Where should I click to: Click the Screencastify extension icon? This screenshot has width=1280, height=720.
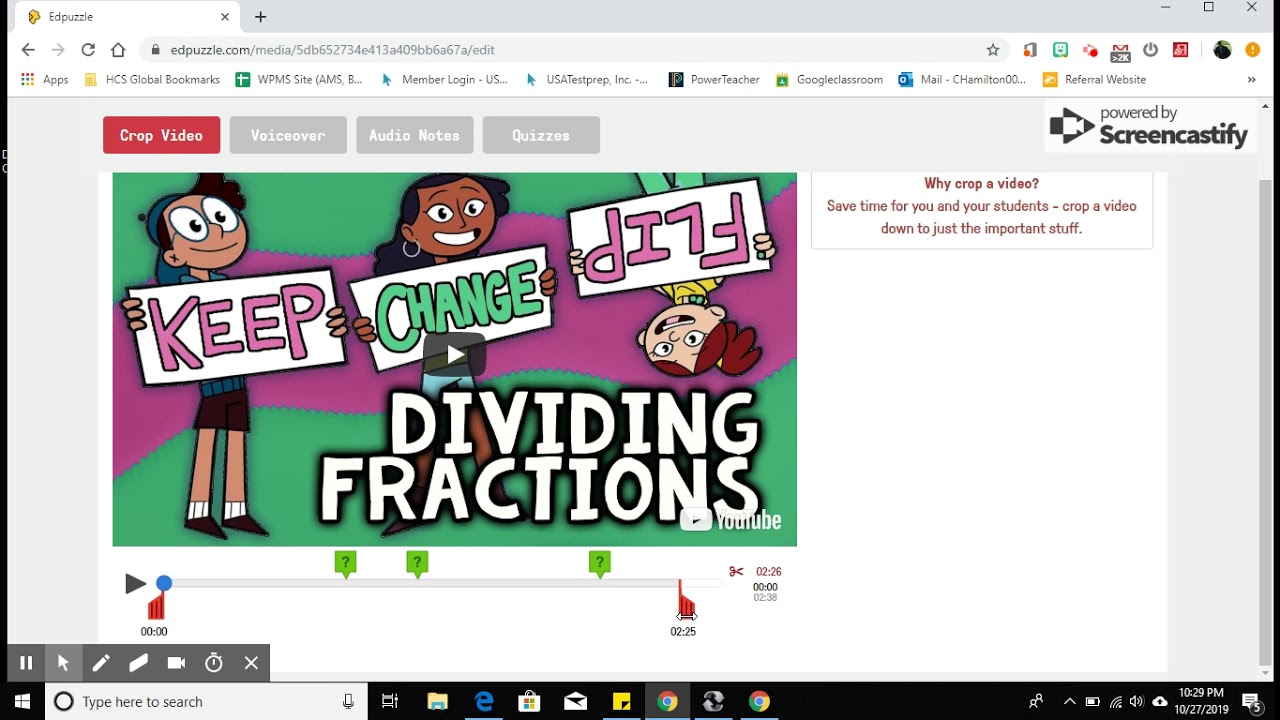click(1090, 50)
